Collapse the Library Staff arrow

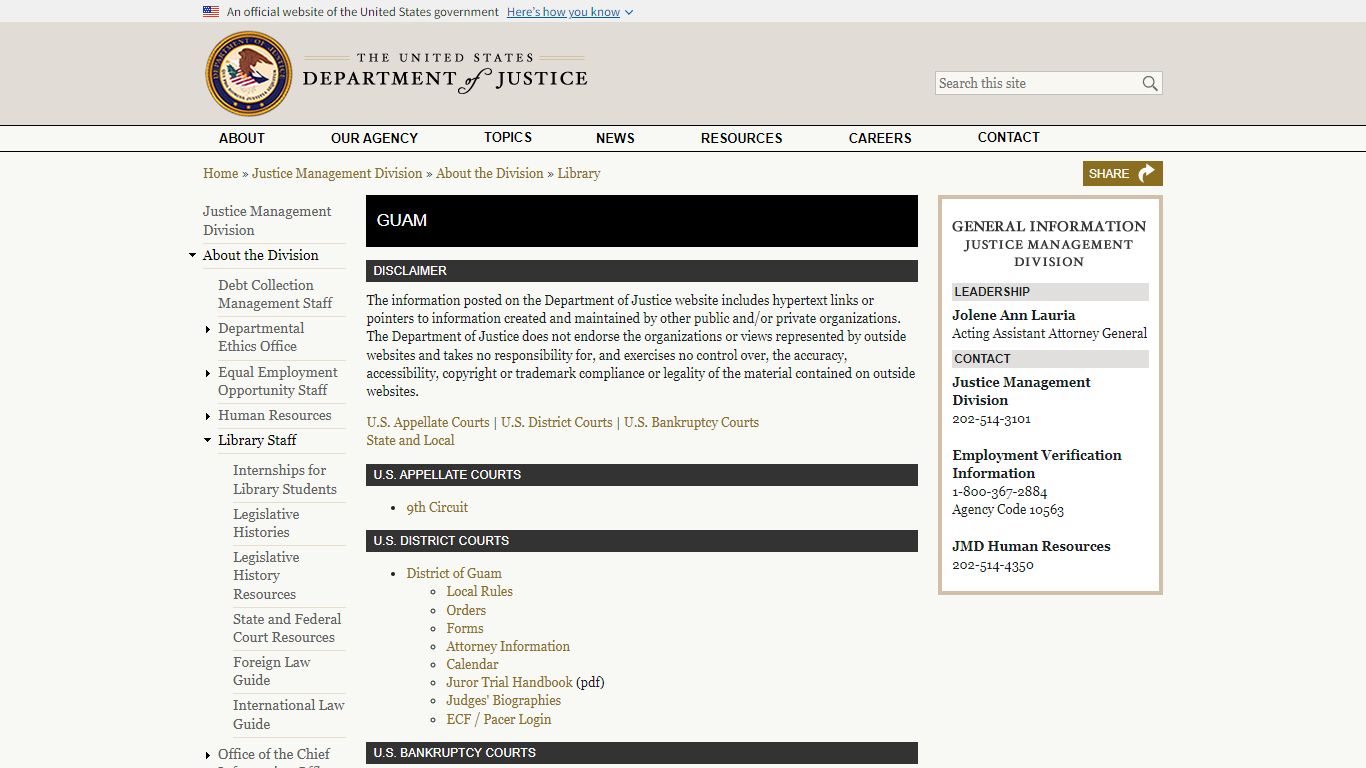(x=207, y=440)
